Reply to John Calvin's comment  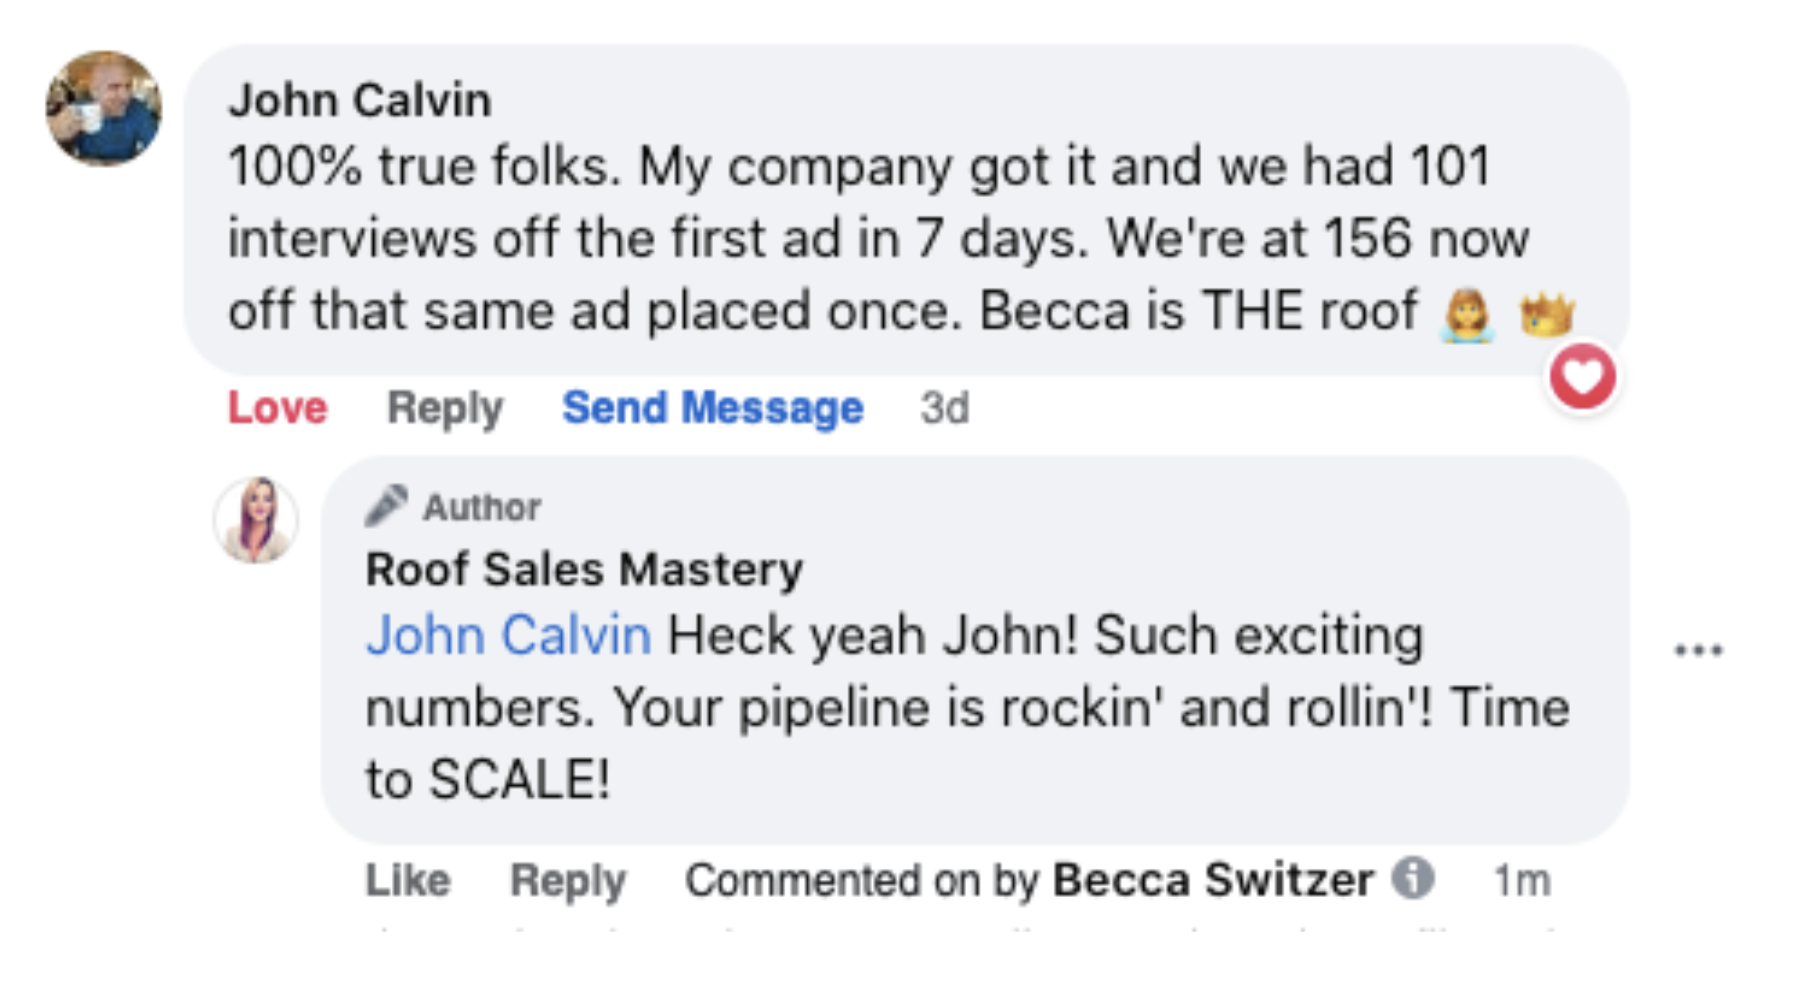(445, 408)
